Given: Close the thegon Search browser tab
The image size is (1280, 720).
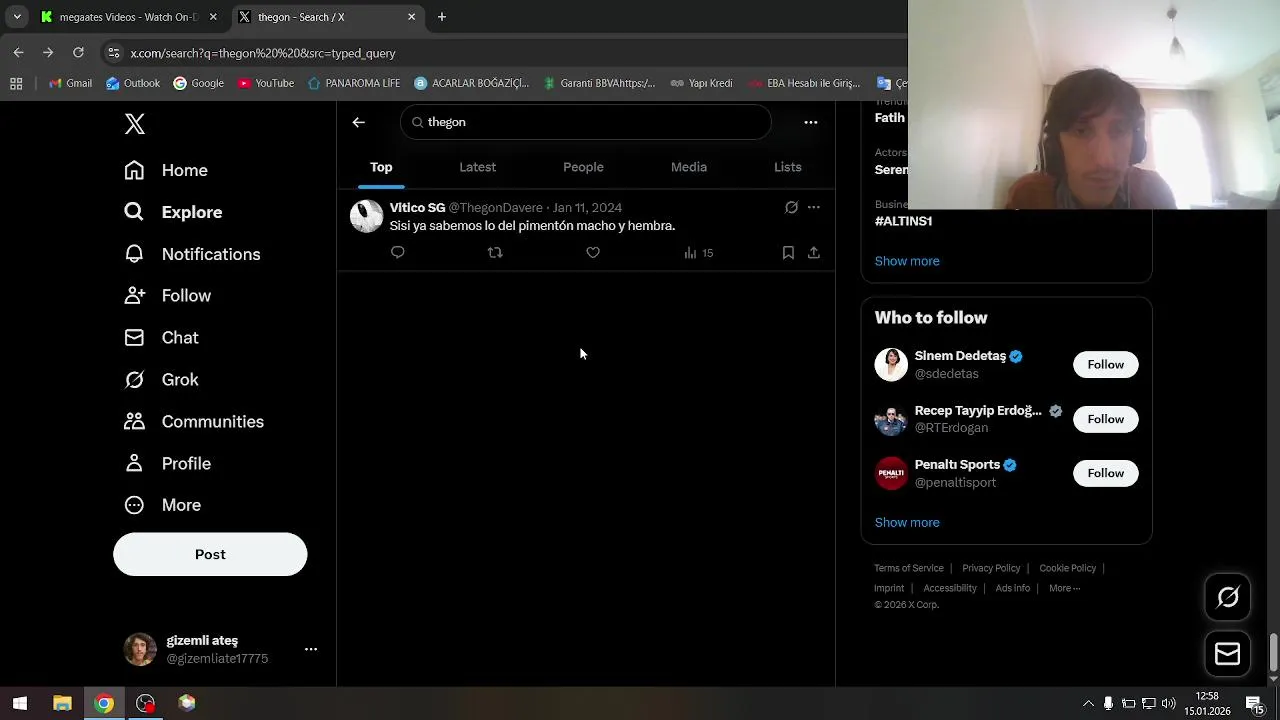Looking at the screenshot, I should click(x=411, y=17).
